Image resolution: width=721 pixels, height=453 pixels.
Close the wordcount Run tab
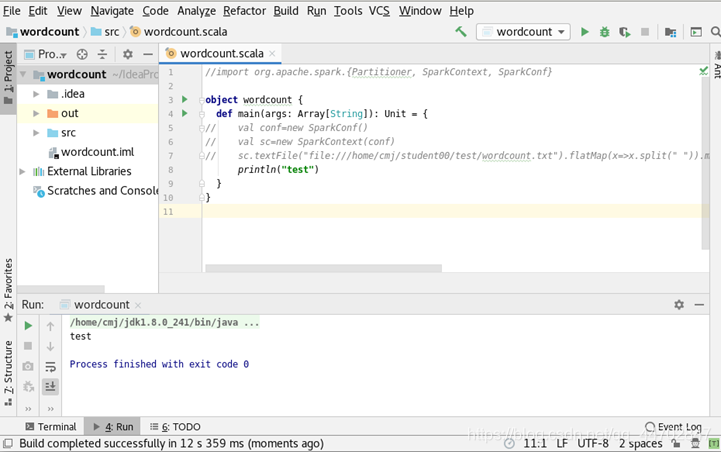(x=138, y=305)
